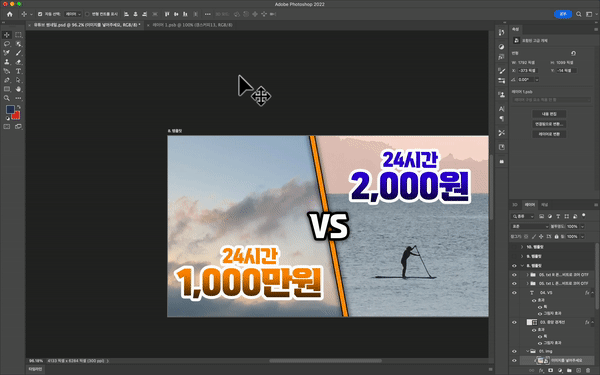Reset transform icon in Properties panel
The height and width of the screenshot is (375, 600).
pos(573,53)
